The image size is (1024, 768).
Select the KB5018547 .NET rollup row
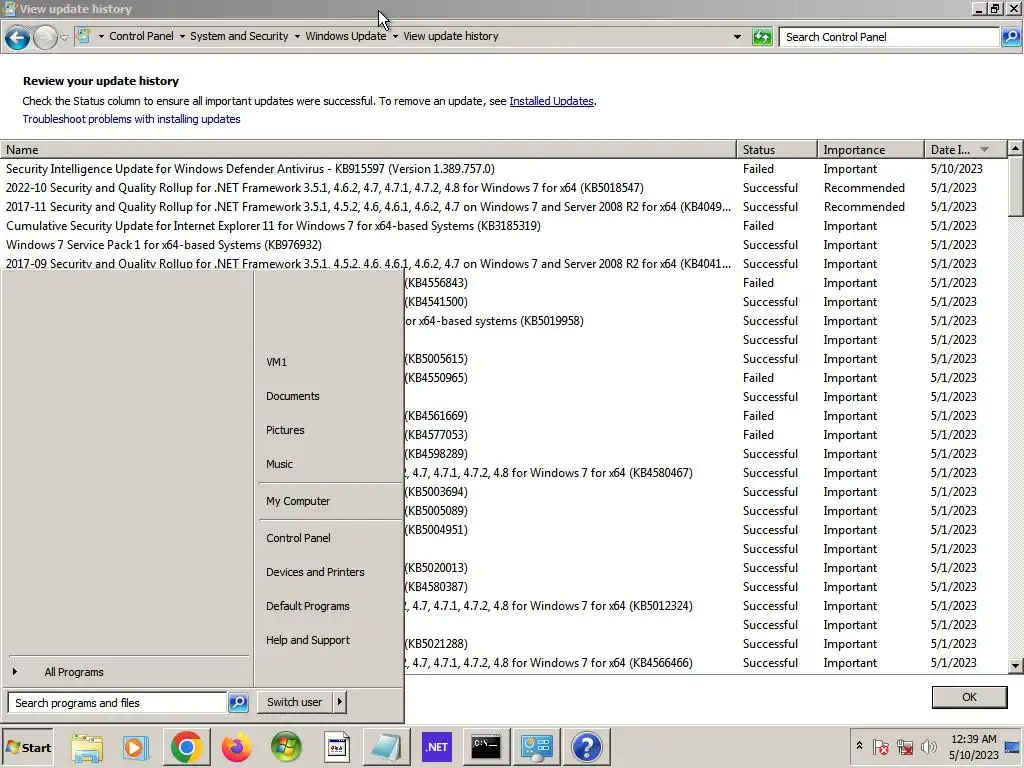point(504,187)
